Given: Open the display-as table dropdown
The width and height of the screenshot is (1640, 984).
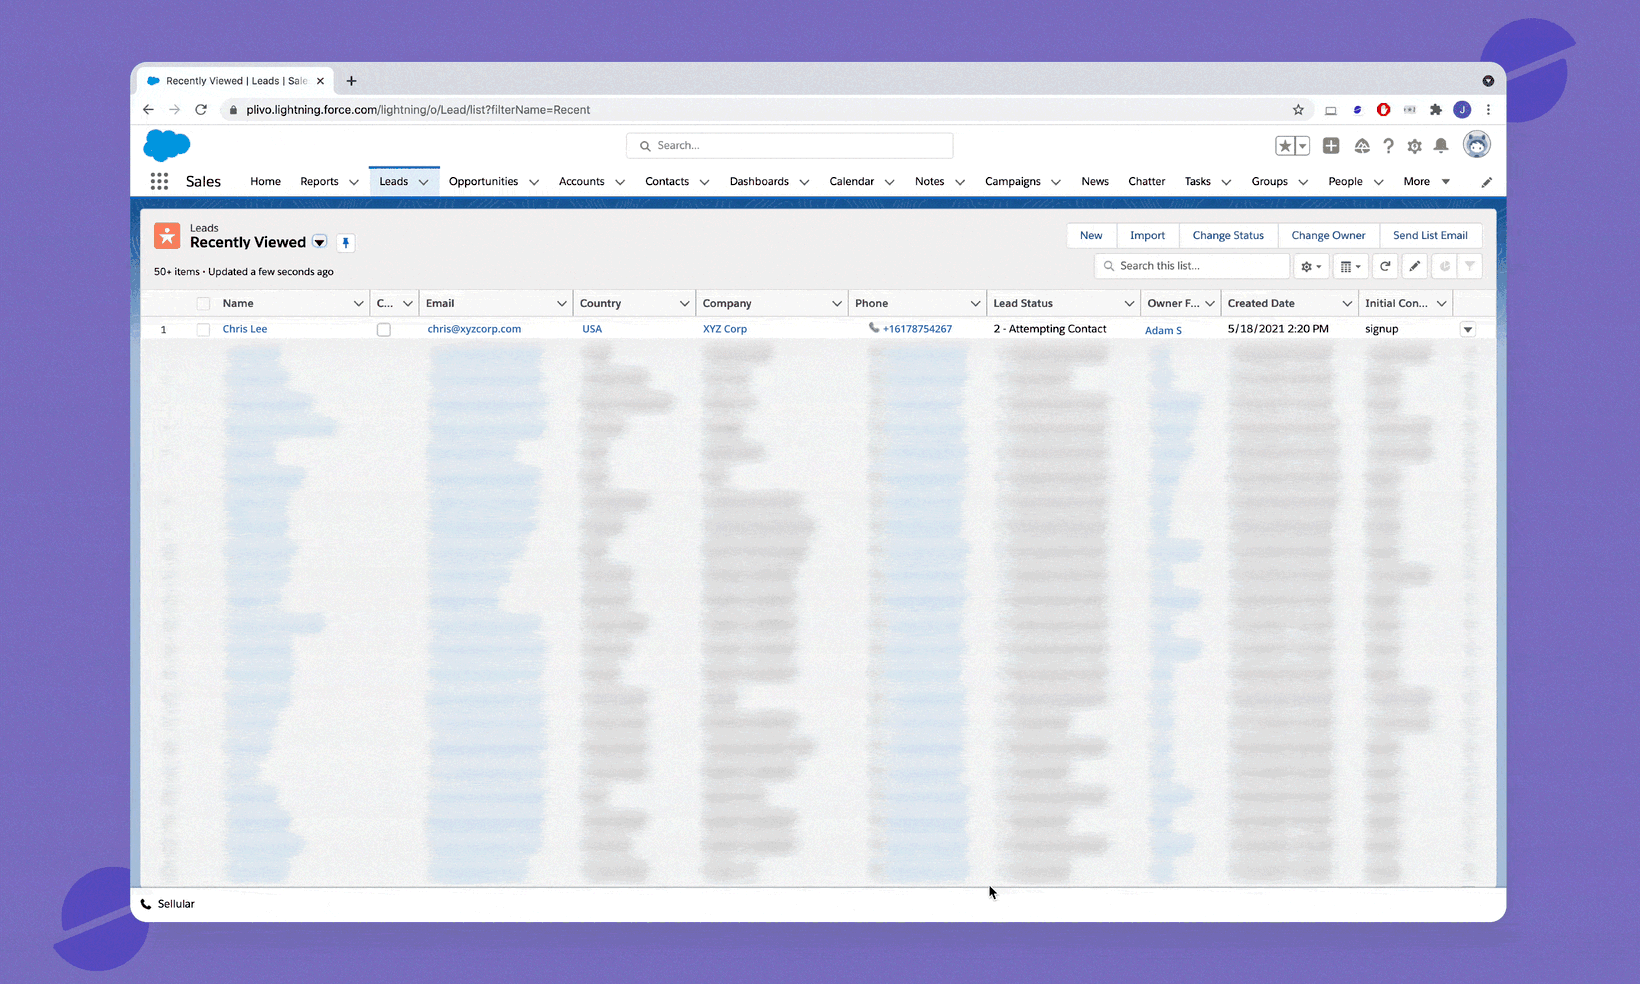Looking at the screenshot, I should pyautogui.click(x=1350, y=266).
